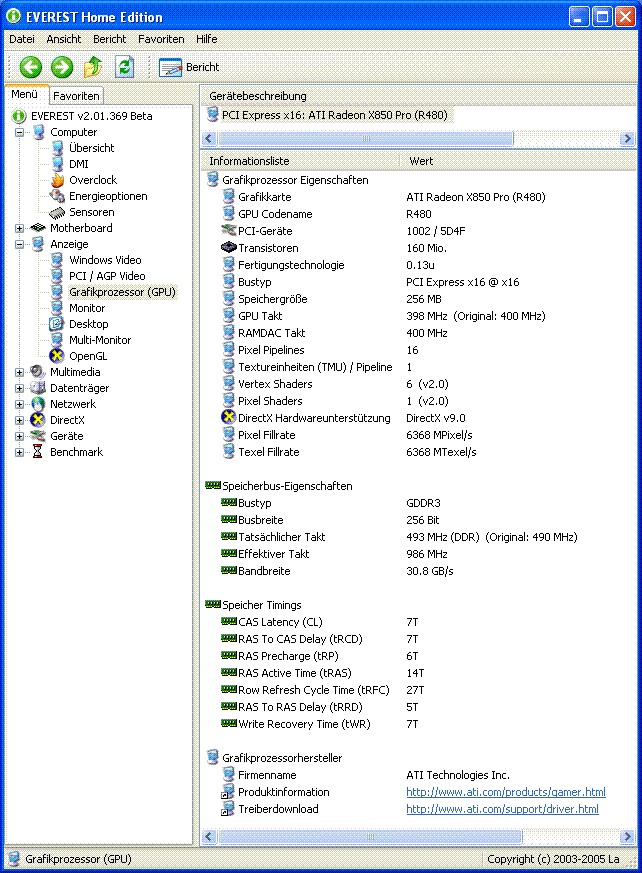Click the green Back arrow toolbar icon

pos(31,67)
